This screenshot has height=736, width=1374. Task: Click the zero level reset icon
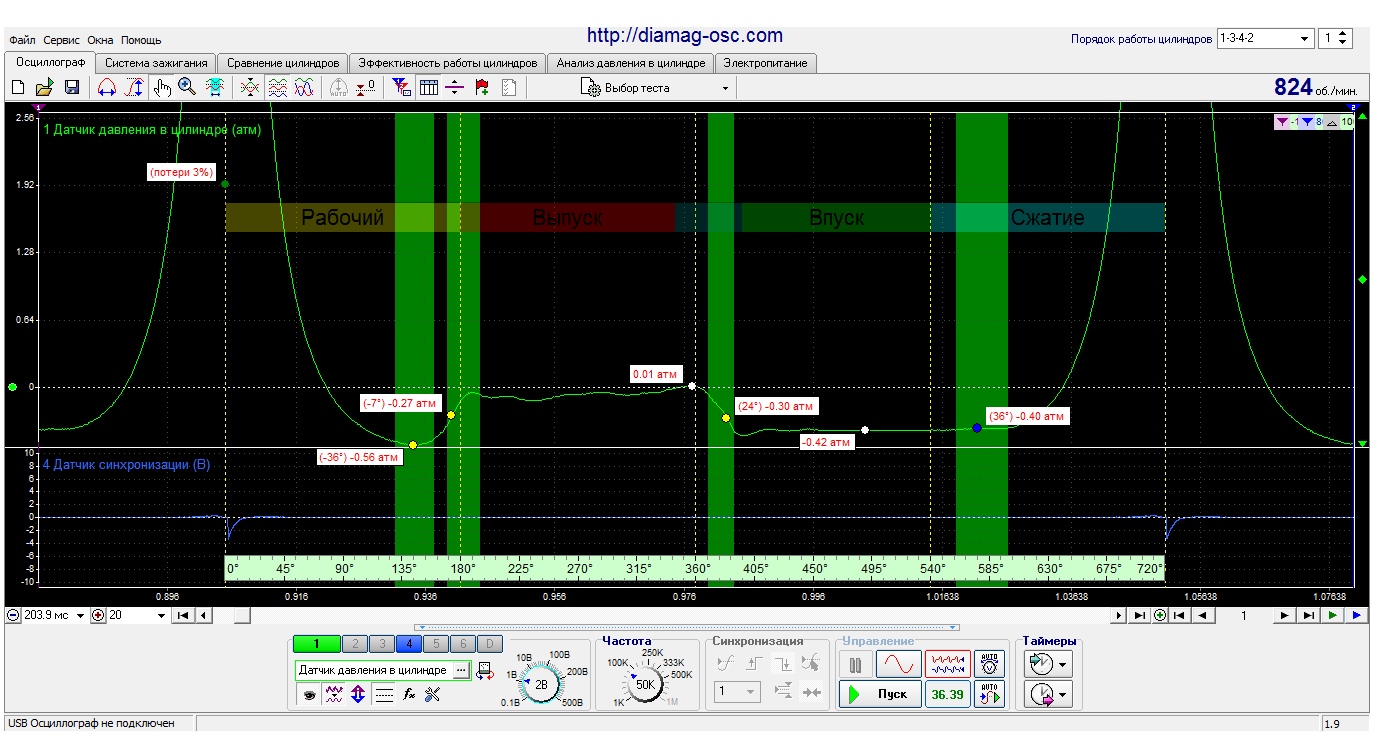tap(366, 88)
